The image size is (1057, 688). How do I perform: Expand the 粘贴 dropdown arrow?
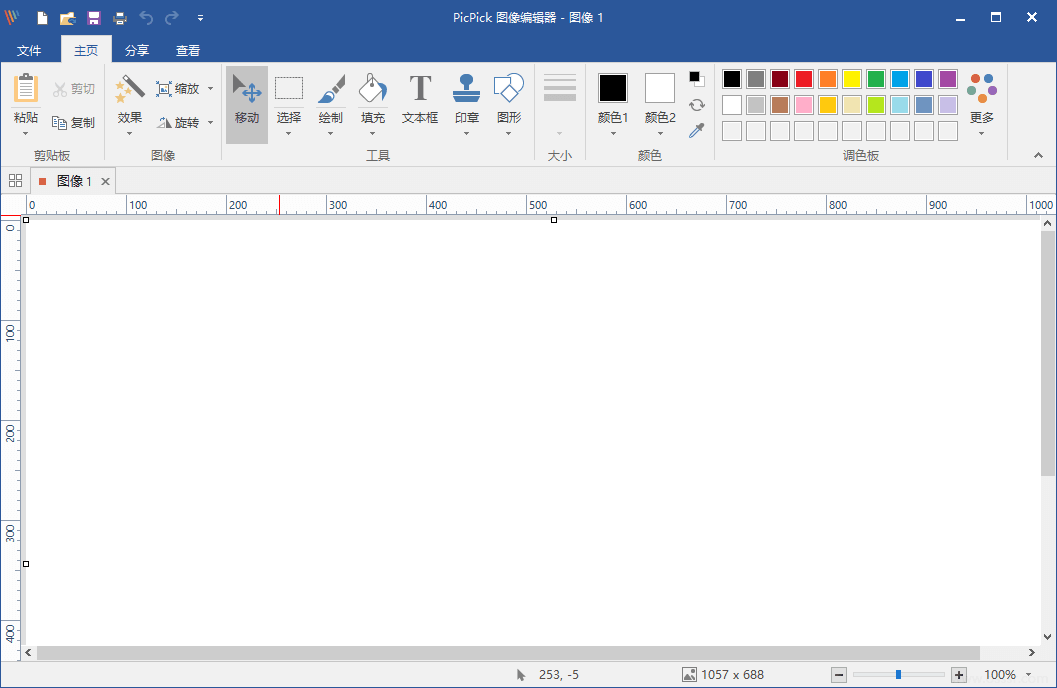26,133
